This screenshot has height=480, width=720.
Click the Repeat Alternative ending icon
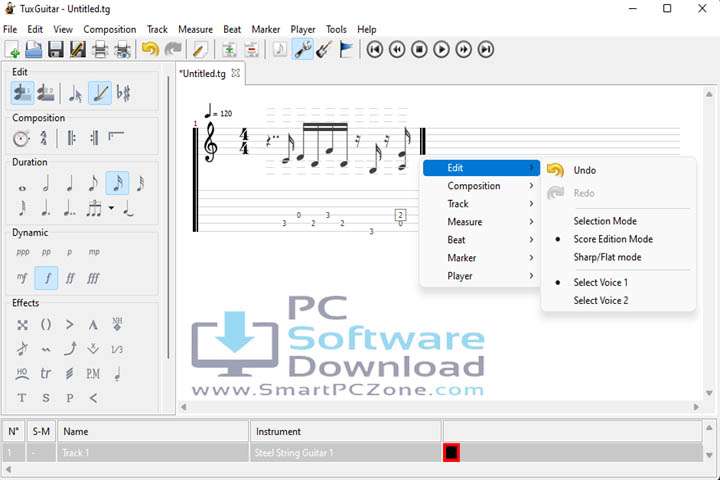coord(116,136)
